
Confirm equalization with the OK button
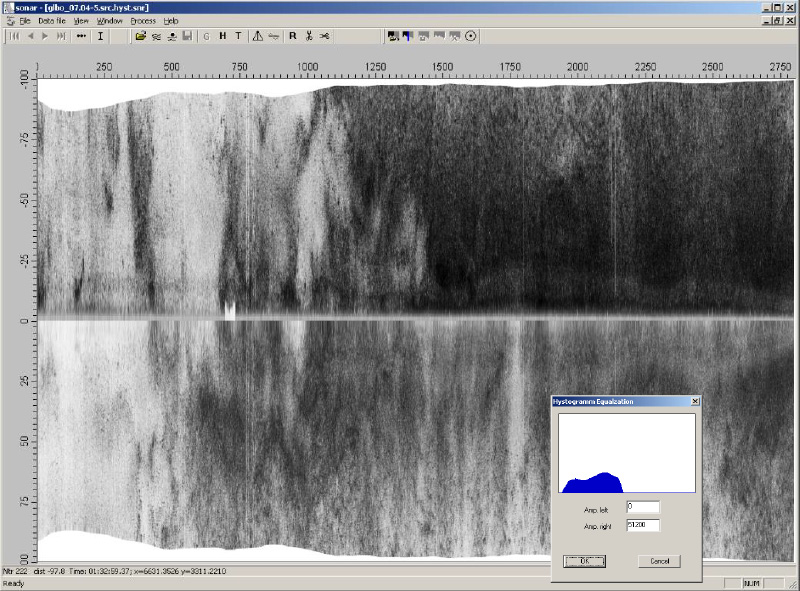(585, 561)
